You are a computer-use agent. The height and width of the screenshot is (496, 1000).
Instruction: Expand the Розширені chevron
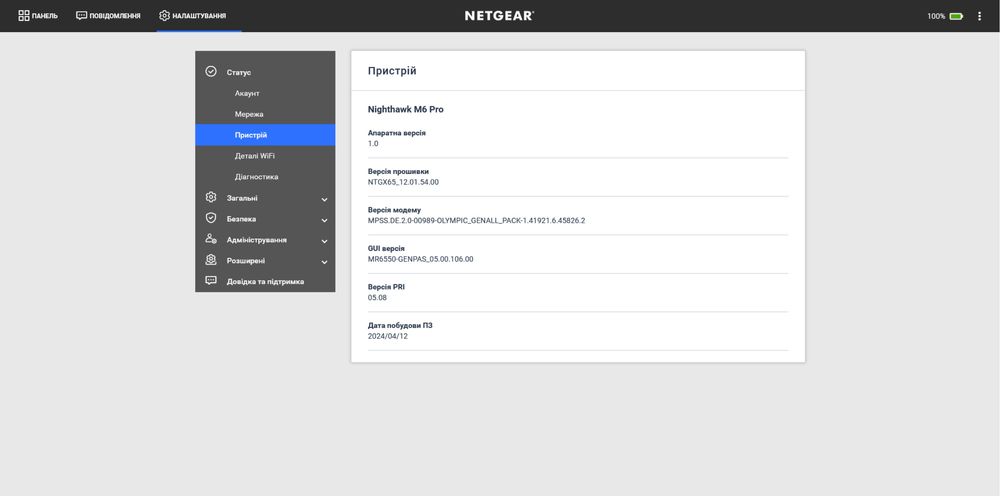coord(325,262)
